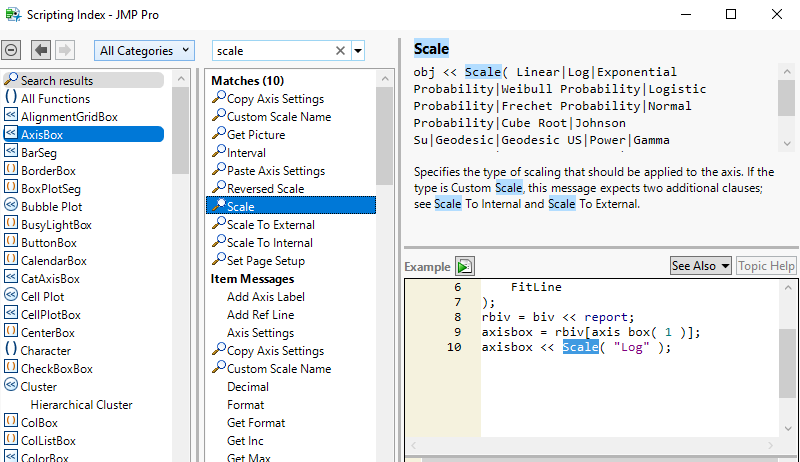
Task: Select Scale To Internal match
Action: (270, 243)
